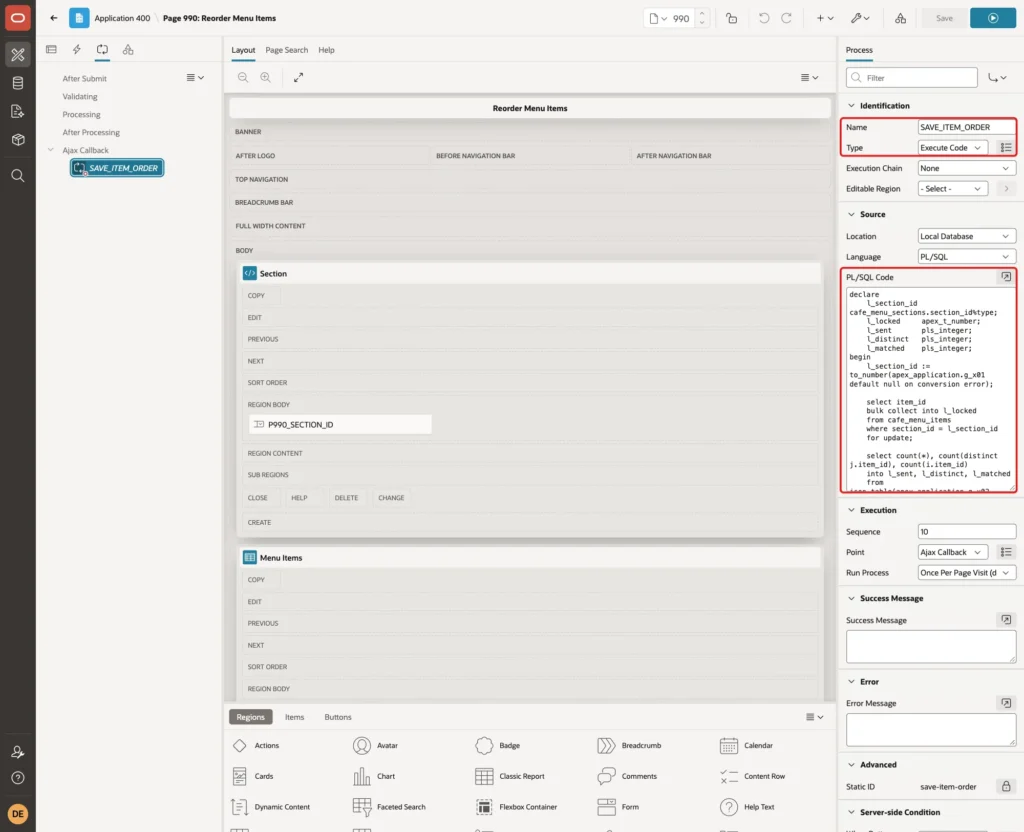Screen dimensions: 1024x832
Task: Open Team Development sidebar icon
Action: click(x=18, y=111)
